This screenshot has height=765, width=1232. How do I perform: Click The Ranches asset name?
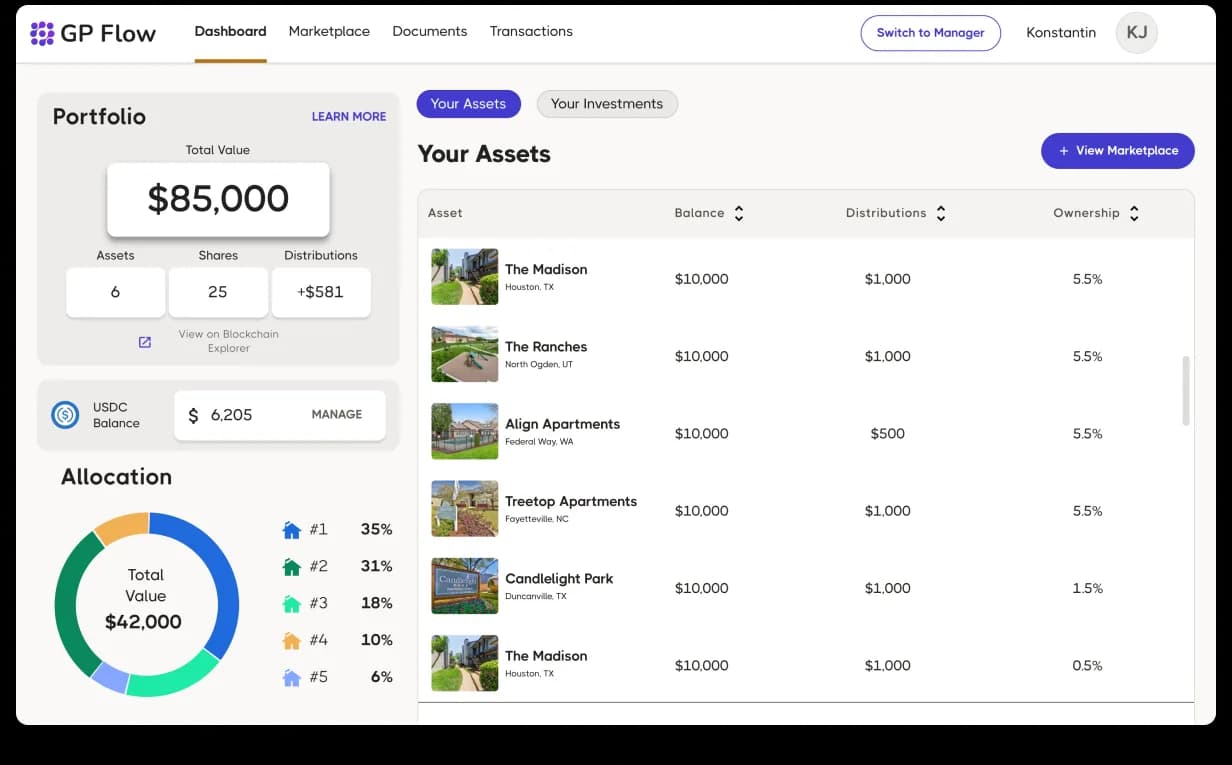[546, 347]
